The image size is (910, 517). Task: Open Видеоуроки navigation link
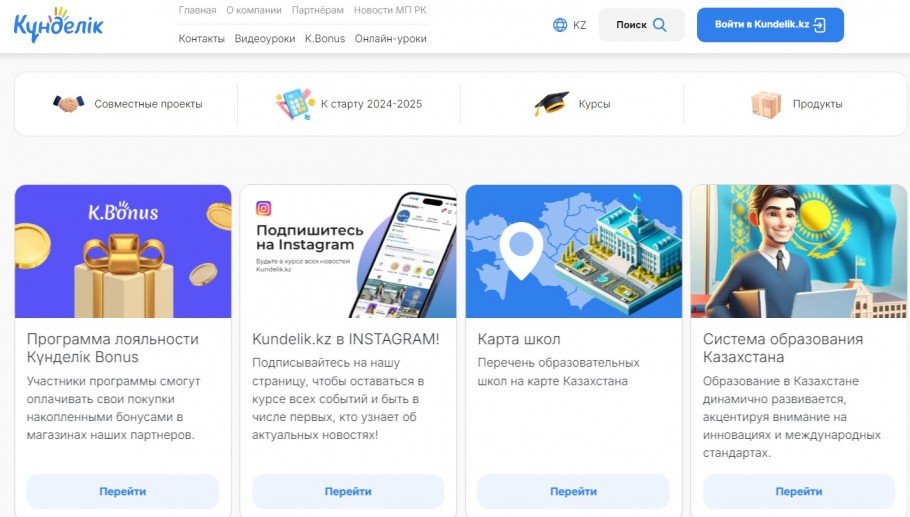265,39
